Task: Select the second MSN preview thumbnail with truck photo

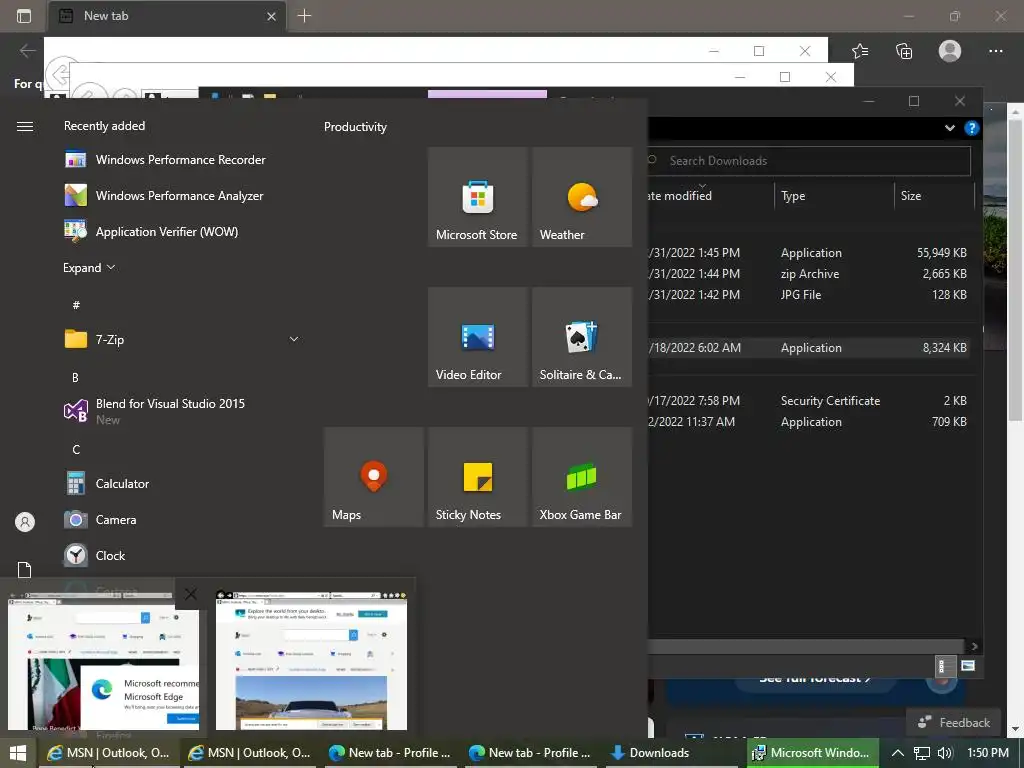Action: 312,661
